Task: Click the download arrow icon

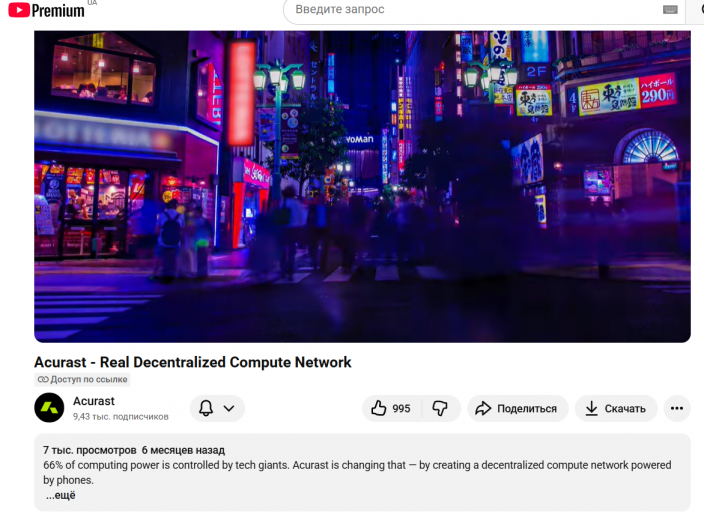Action: (x=591, y=408)
